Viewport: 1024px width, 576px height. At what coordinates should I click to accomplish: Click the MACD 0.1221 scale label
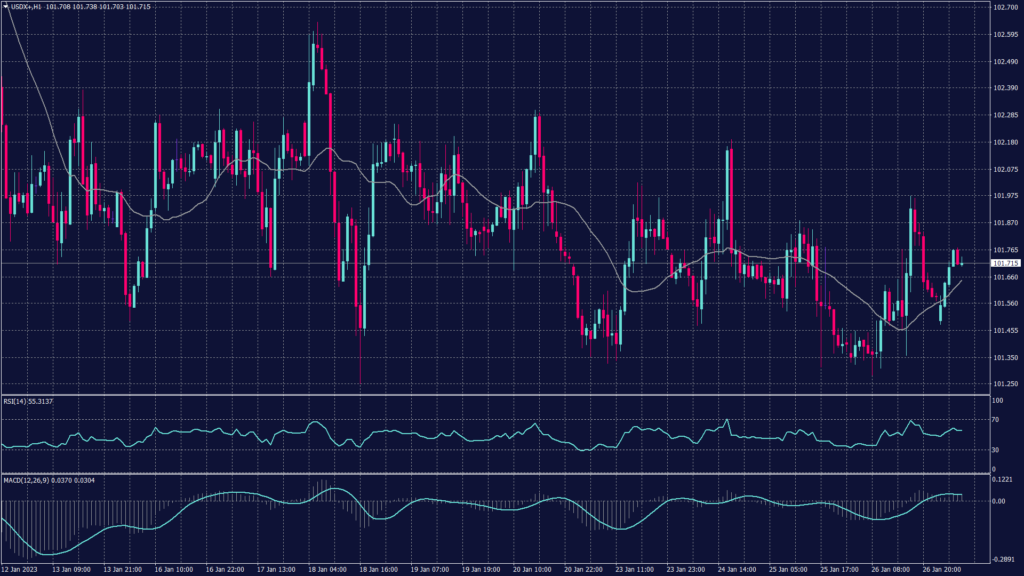coord(1001,479)
